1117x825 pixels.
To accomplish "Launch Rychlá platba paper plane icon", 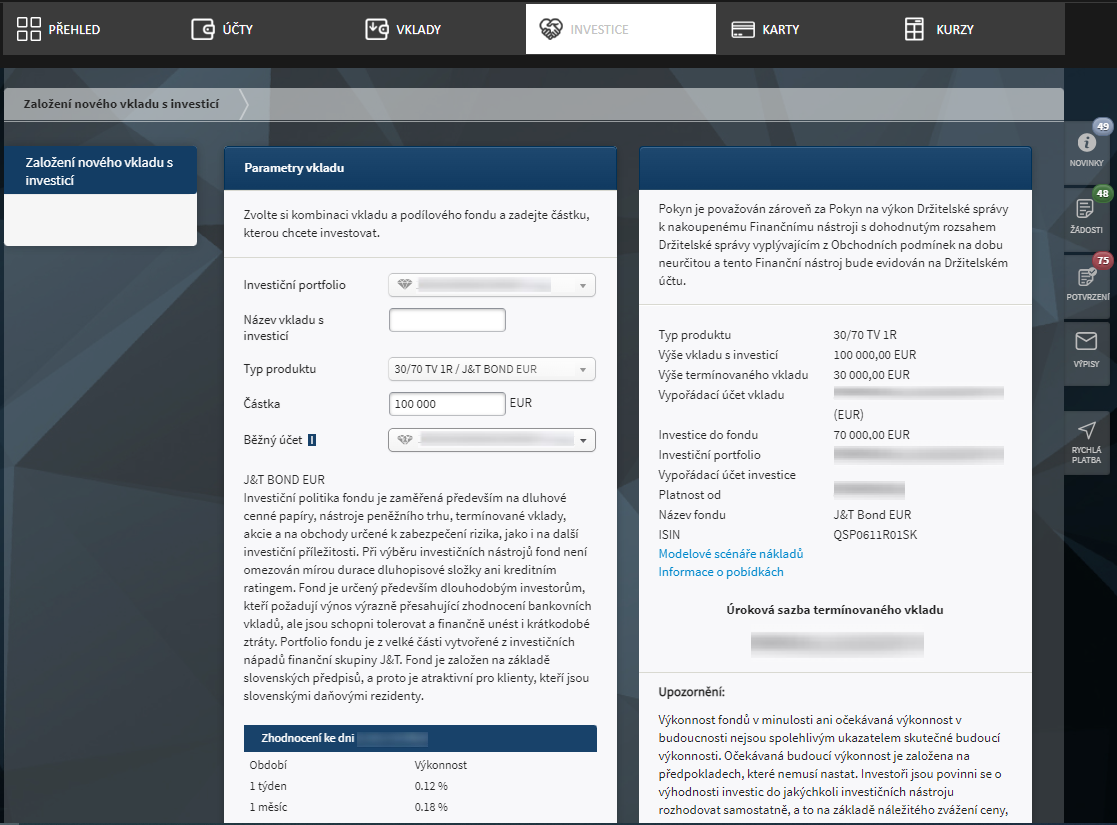I will 1086,431.
